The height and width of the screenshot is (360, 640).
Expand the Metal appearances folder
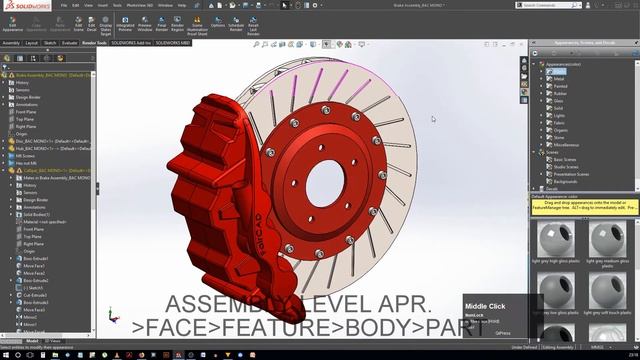[542, 79]
